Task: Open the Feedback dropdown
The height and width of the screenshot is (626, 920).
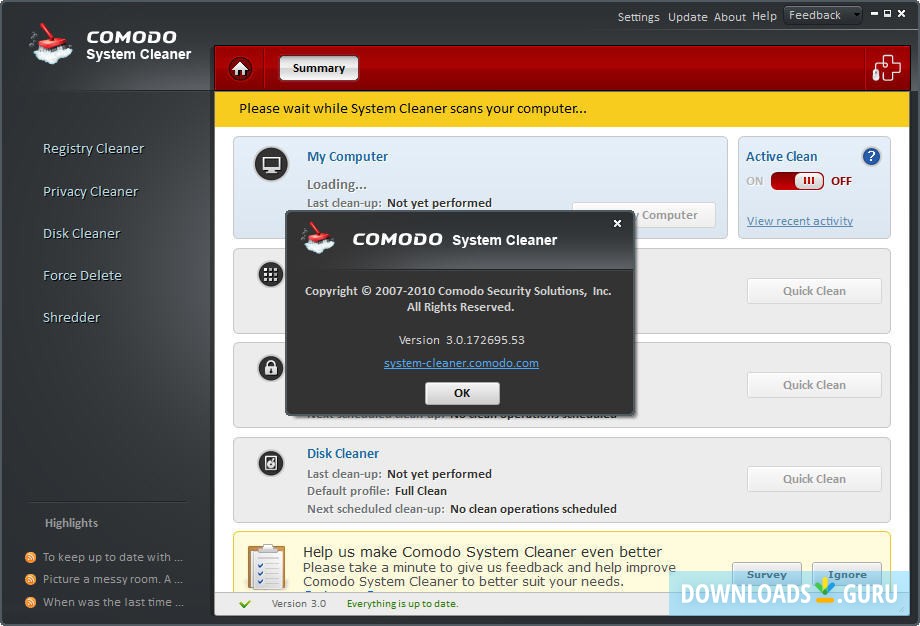Action: (823, 15)
